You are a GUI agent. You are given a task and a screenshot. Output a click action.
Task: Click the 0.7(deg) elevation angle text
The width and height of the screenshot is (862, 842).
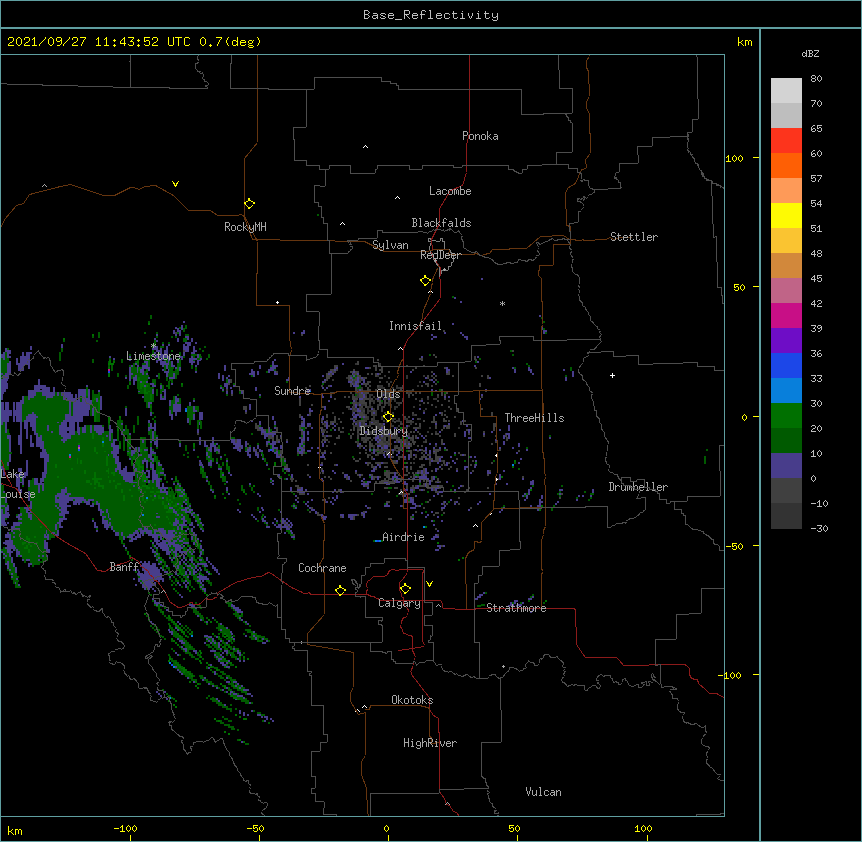(x=230, y=42)
